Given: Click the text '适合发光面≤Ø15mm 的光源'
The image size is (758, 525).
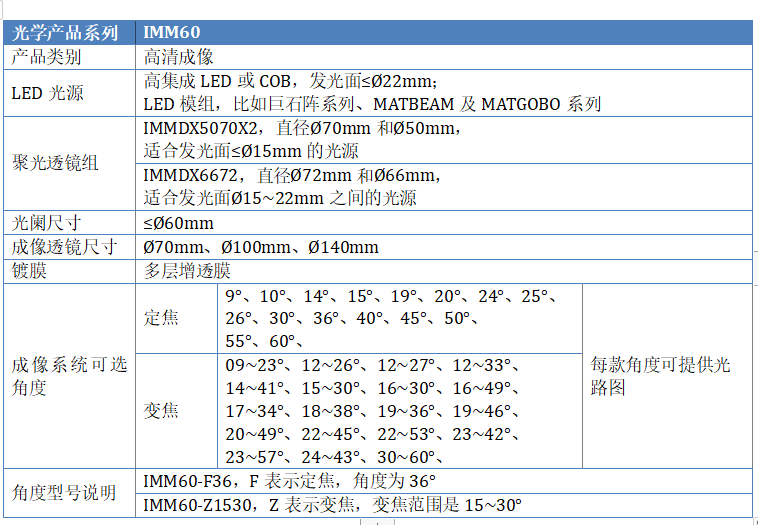Looking at the screenshot, I should pos(250,151).
